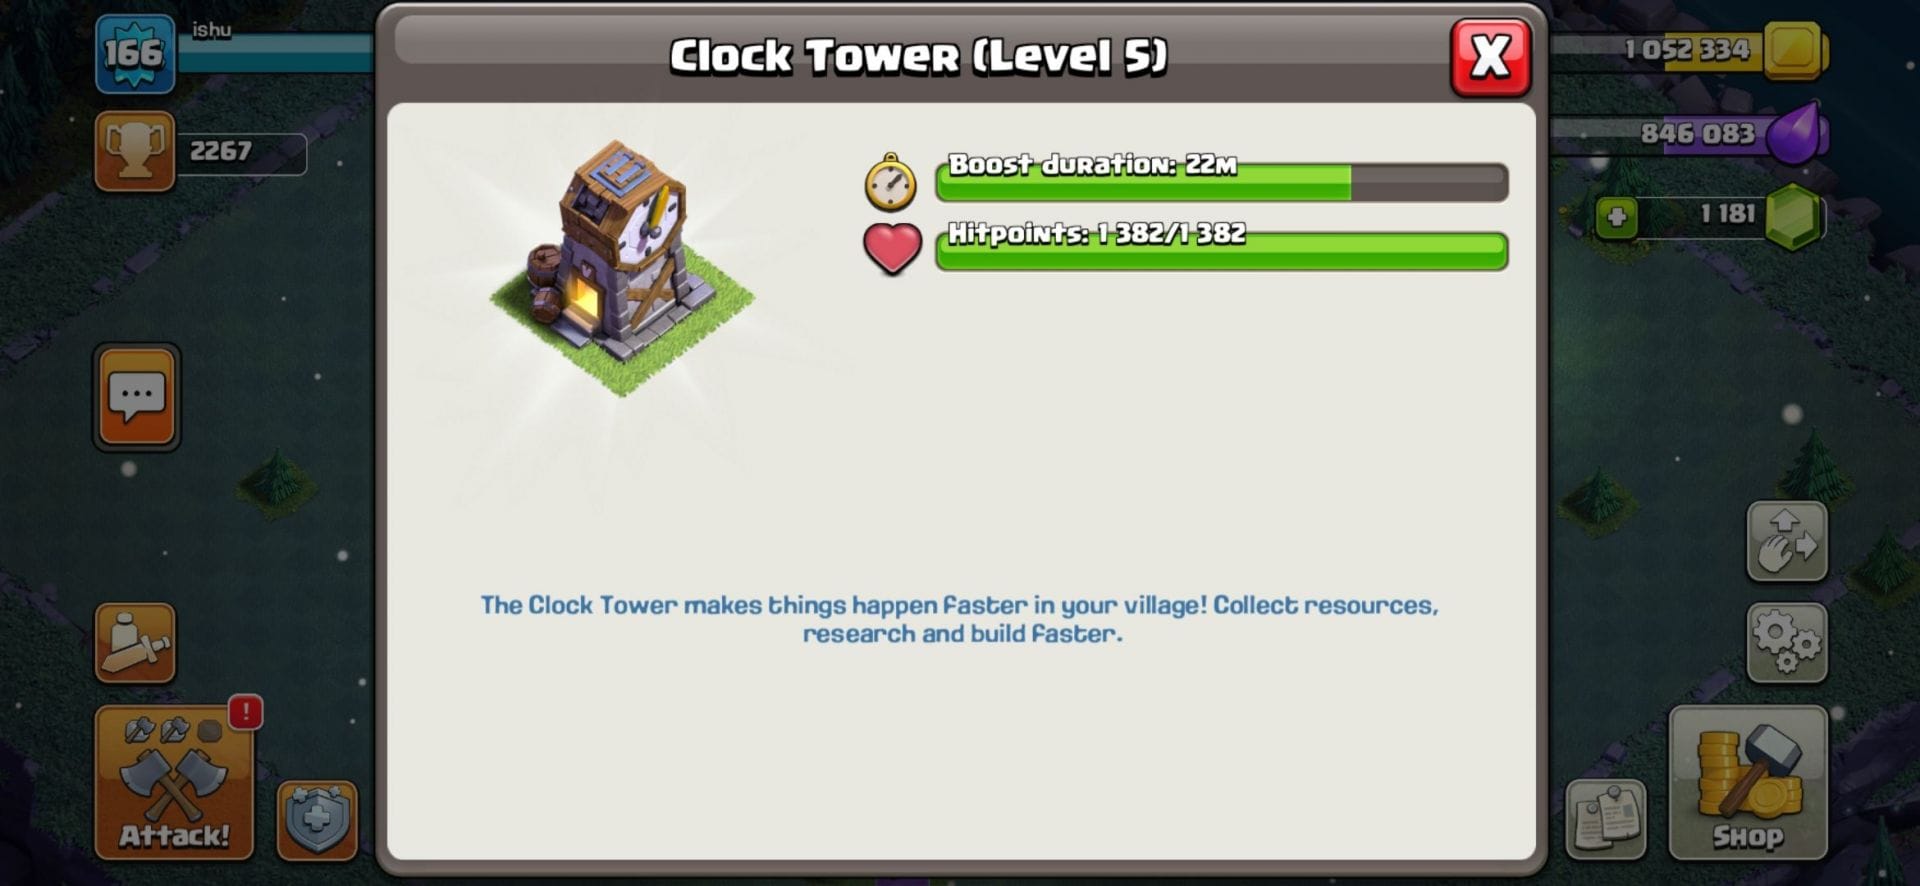Open the Shop with hammer and coins
The height and width of the screenshot is (886, 1920).
tap(1748, 783)
